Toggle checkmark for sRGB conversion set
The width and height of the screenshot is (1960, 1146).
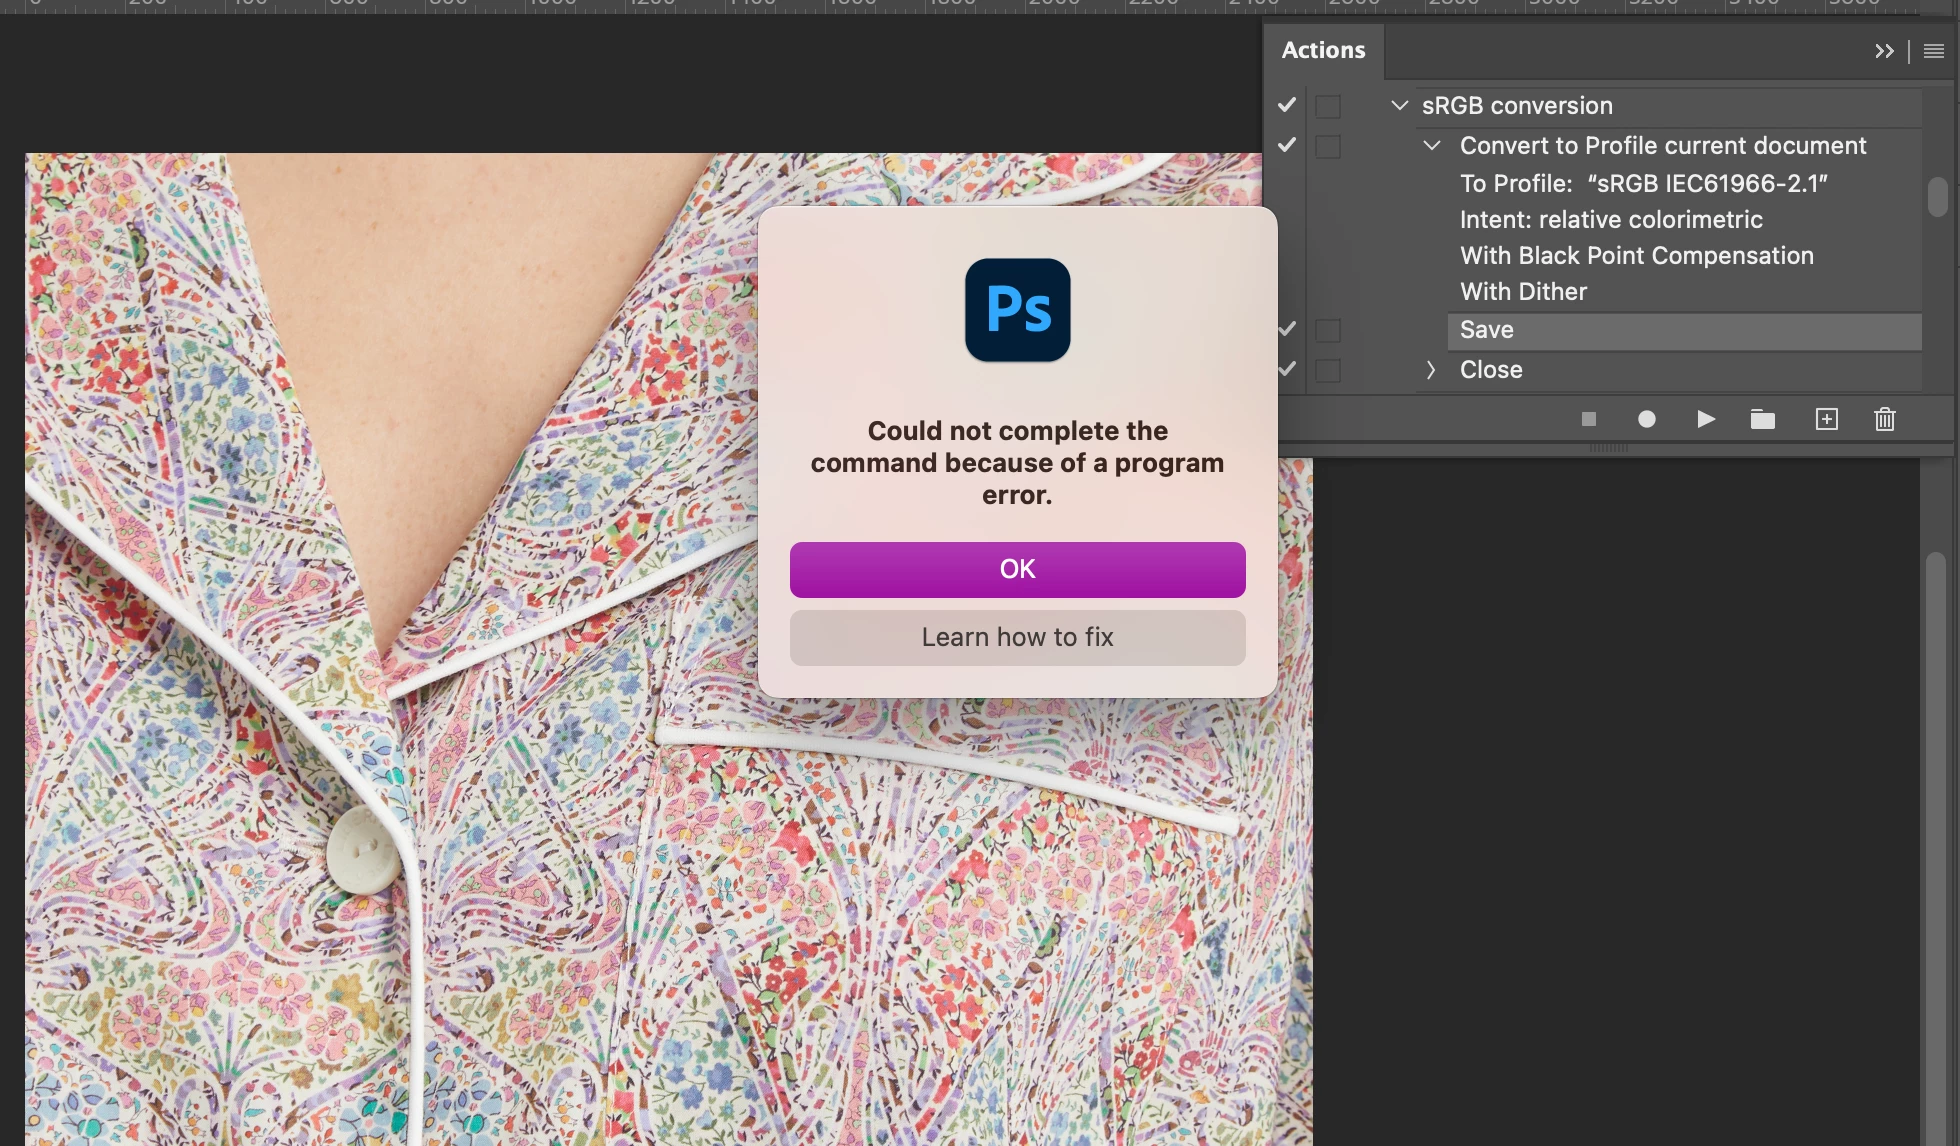1287,105
